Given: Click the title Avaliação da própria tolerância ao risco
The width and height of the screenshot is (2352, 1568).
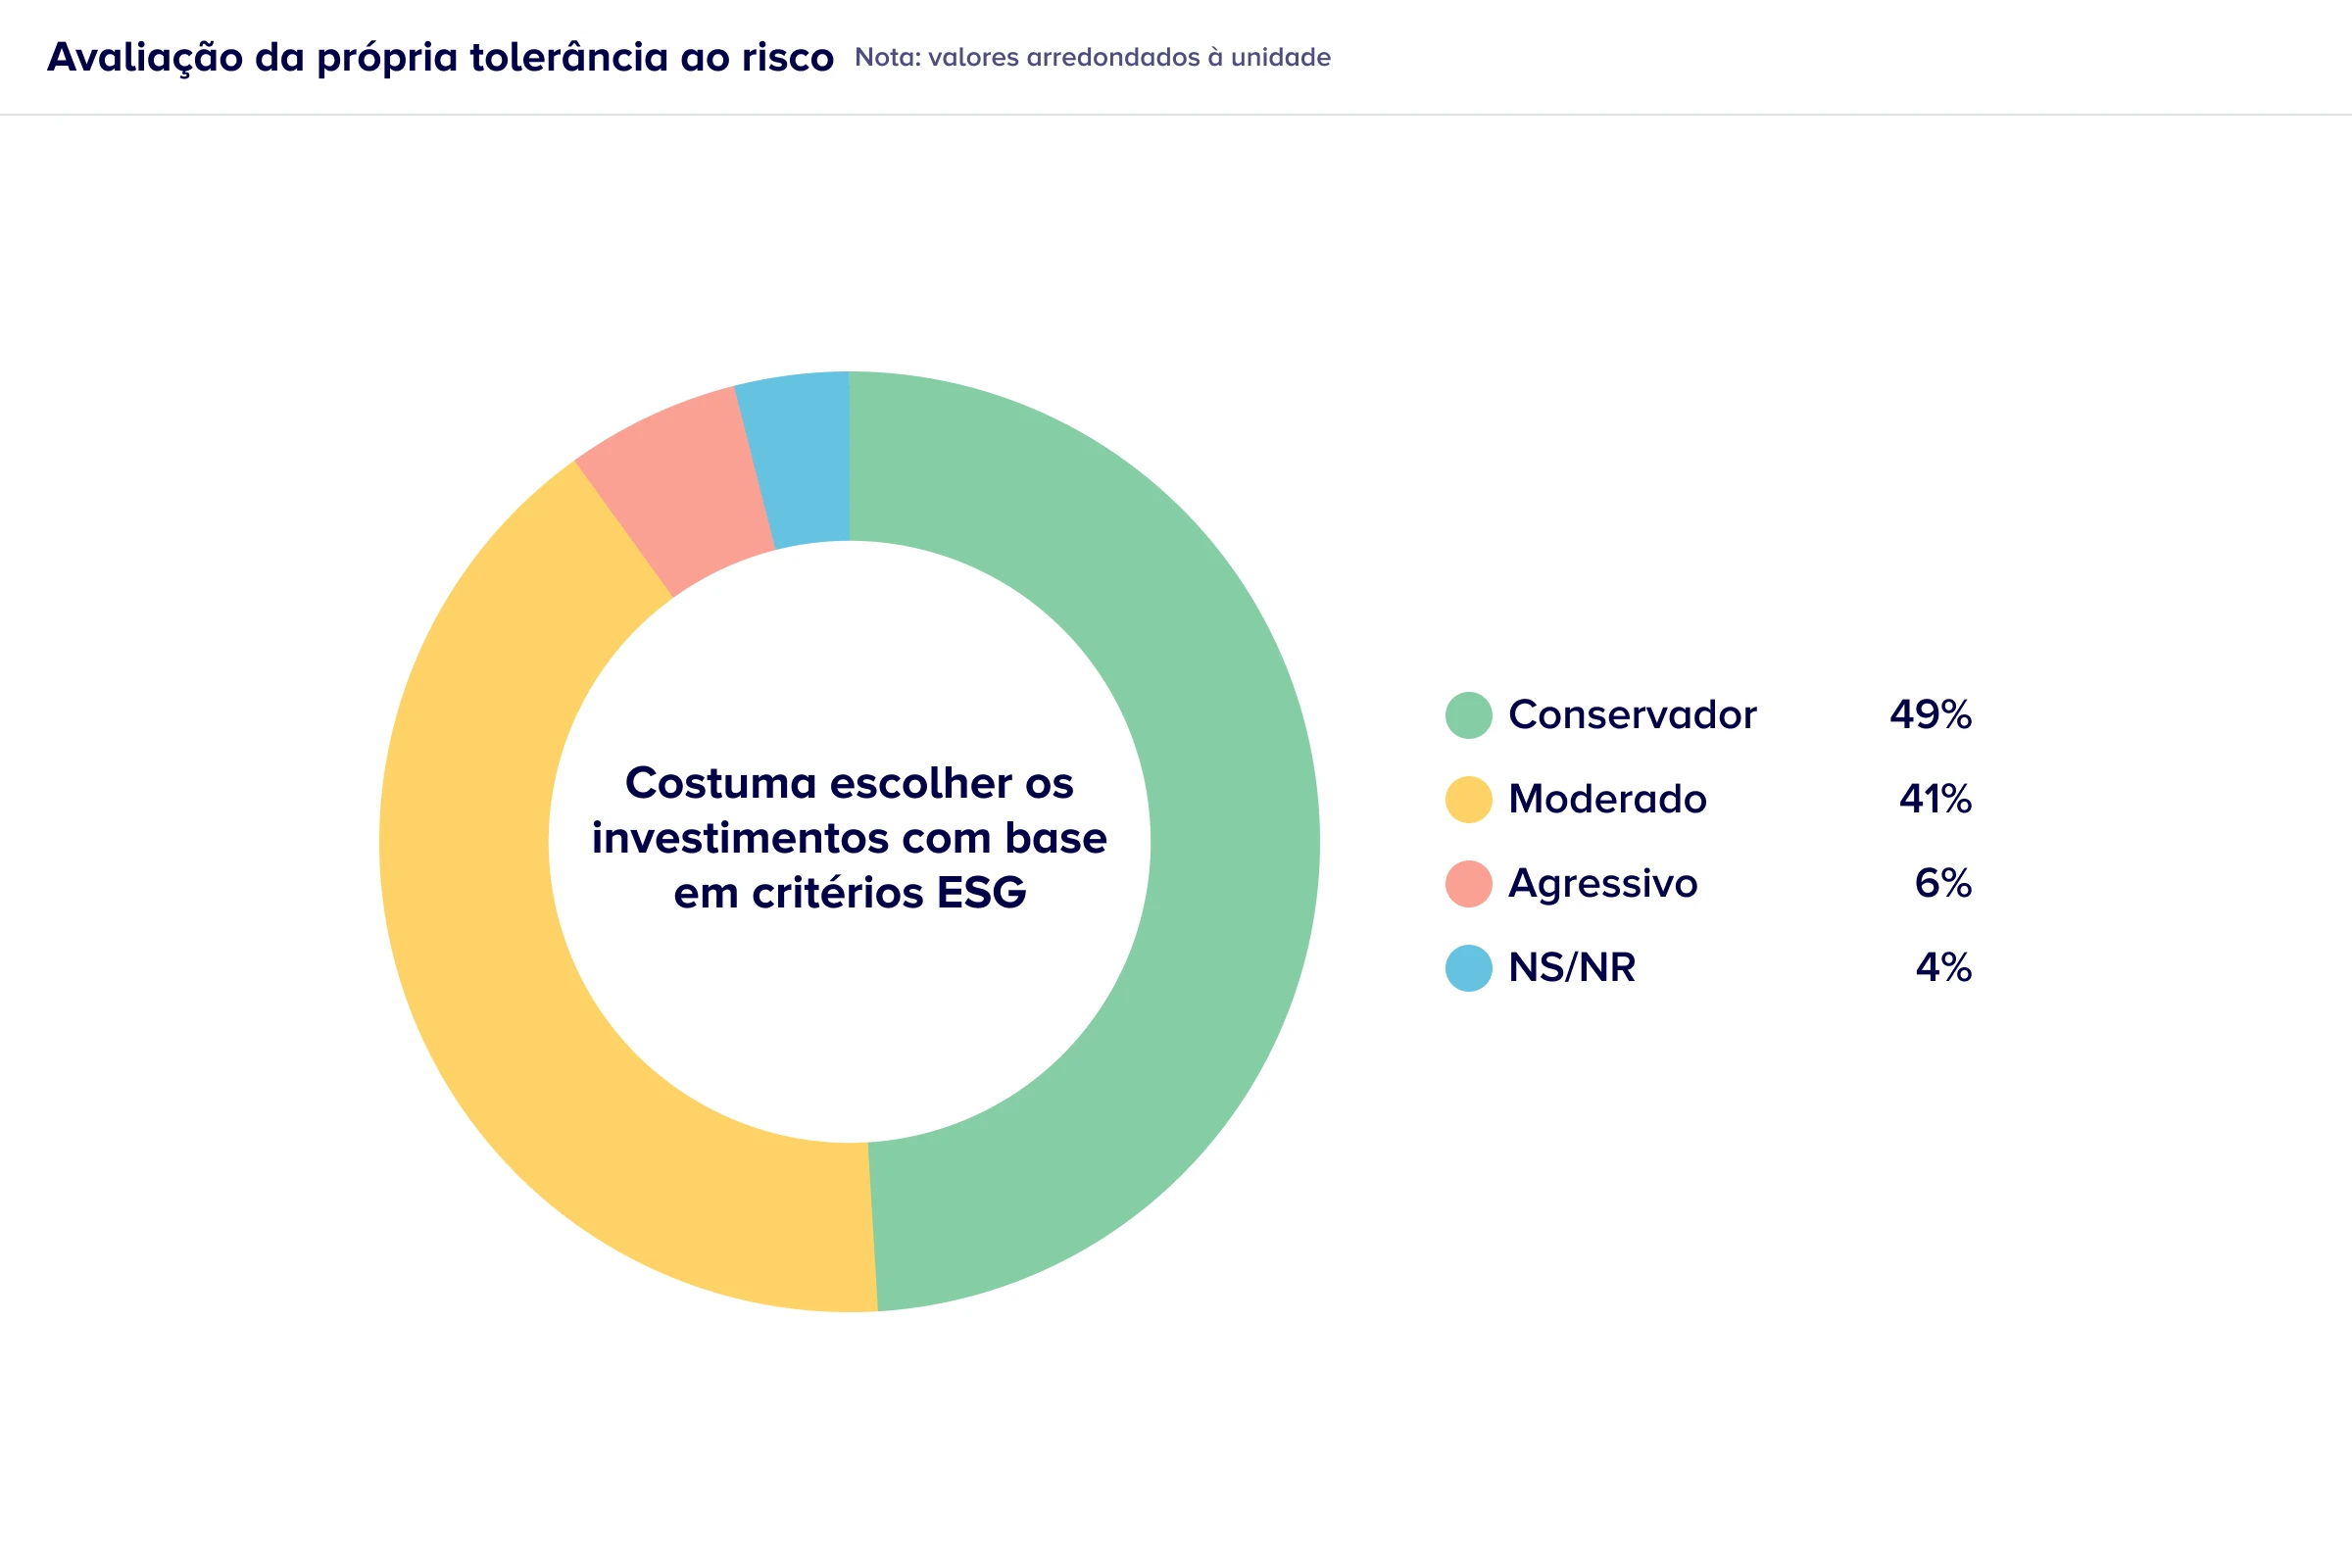Looking at the screenshot, I should (440, 57).
